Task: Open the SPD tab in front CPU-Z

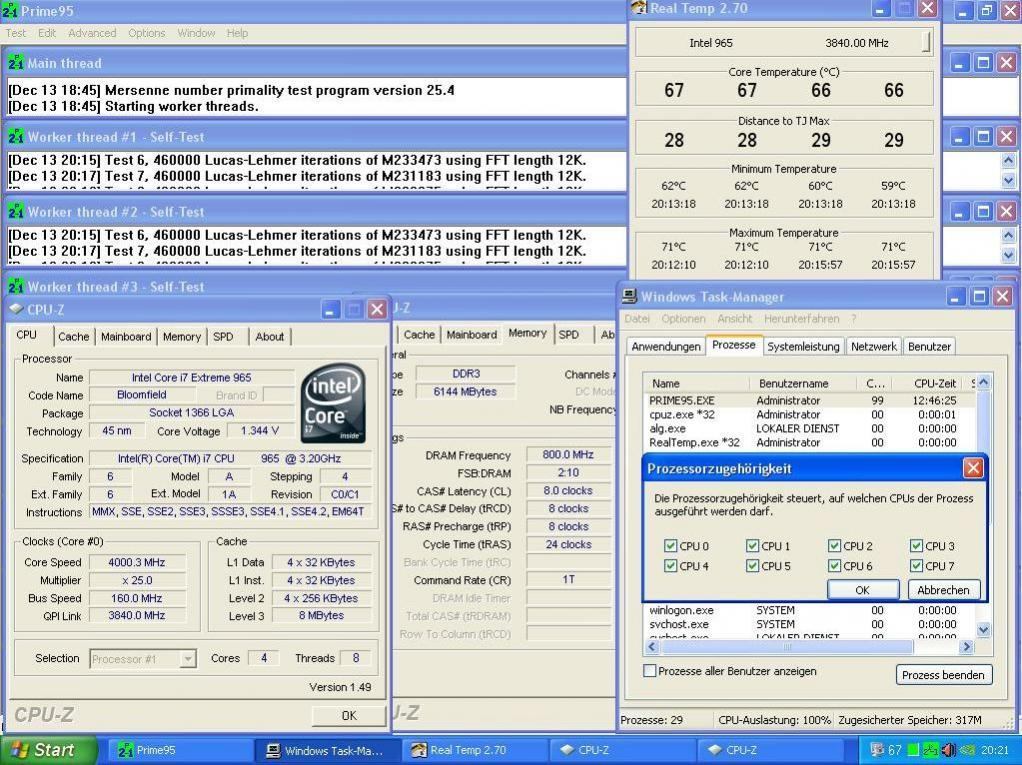Action: (x=223, y=336)
